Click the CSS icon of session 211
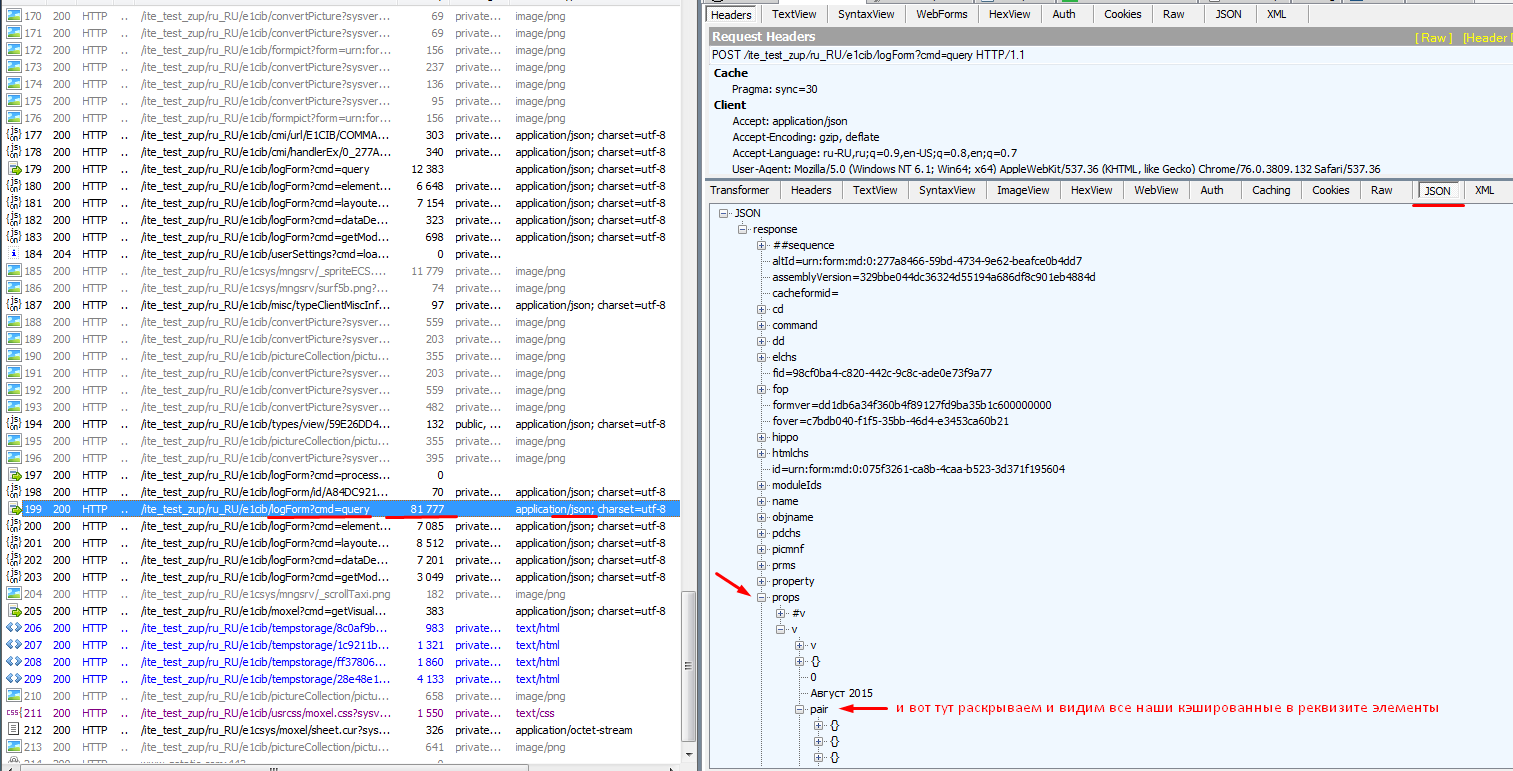Viewport: 1513px width, 771px height. pos(14,713)
